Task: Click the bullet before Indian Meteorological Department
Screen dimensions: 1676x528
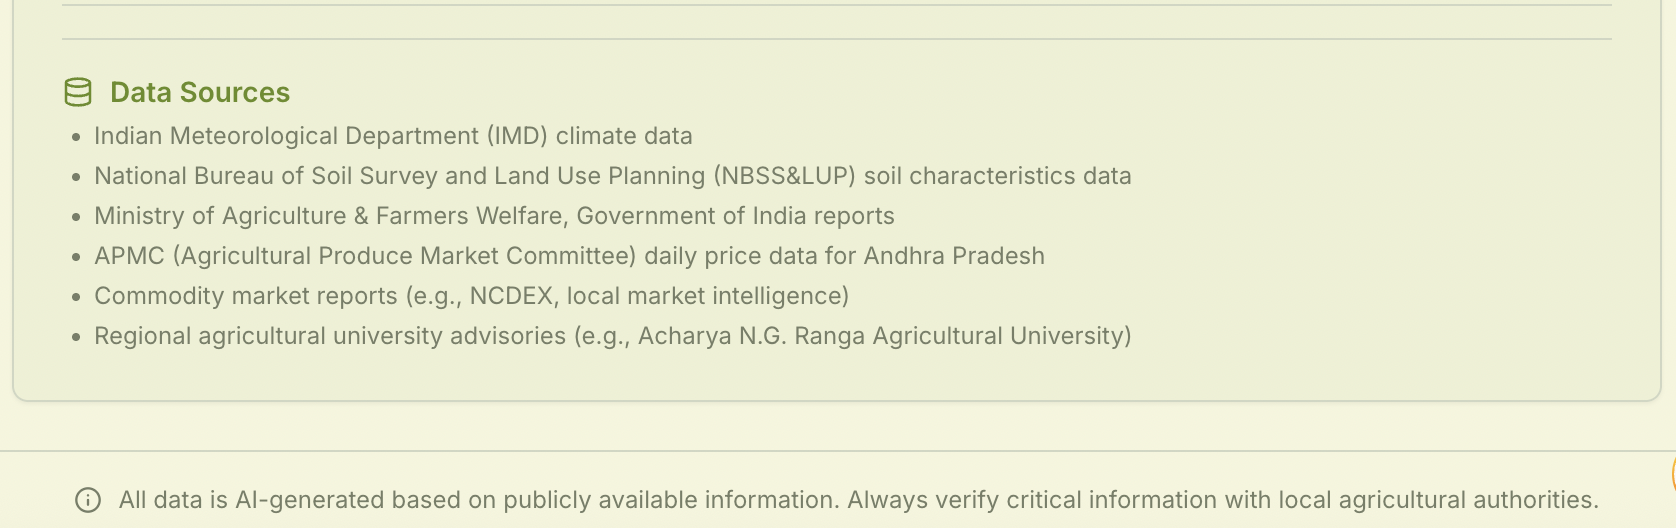Action: point(76,137)
